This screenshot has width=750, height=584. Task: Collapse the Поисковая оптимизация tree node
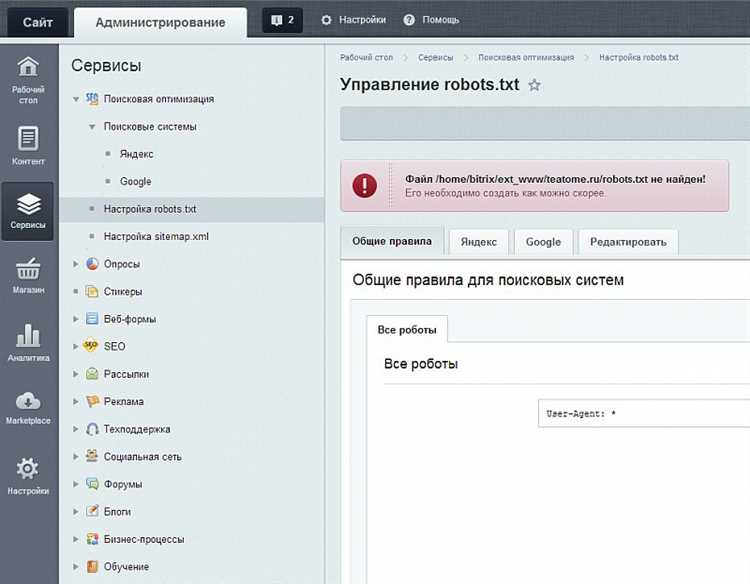(76, 99)
